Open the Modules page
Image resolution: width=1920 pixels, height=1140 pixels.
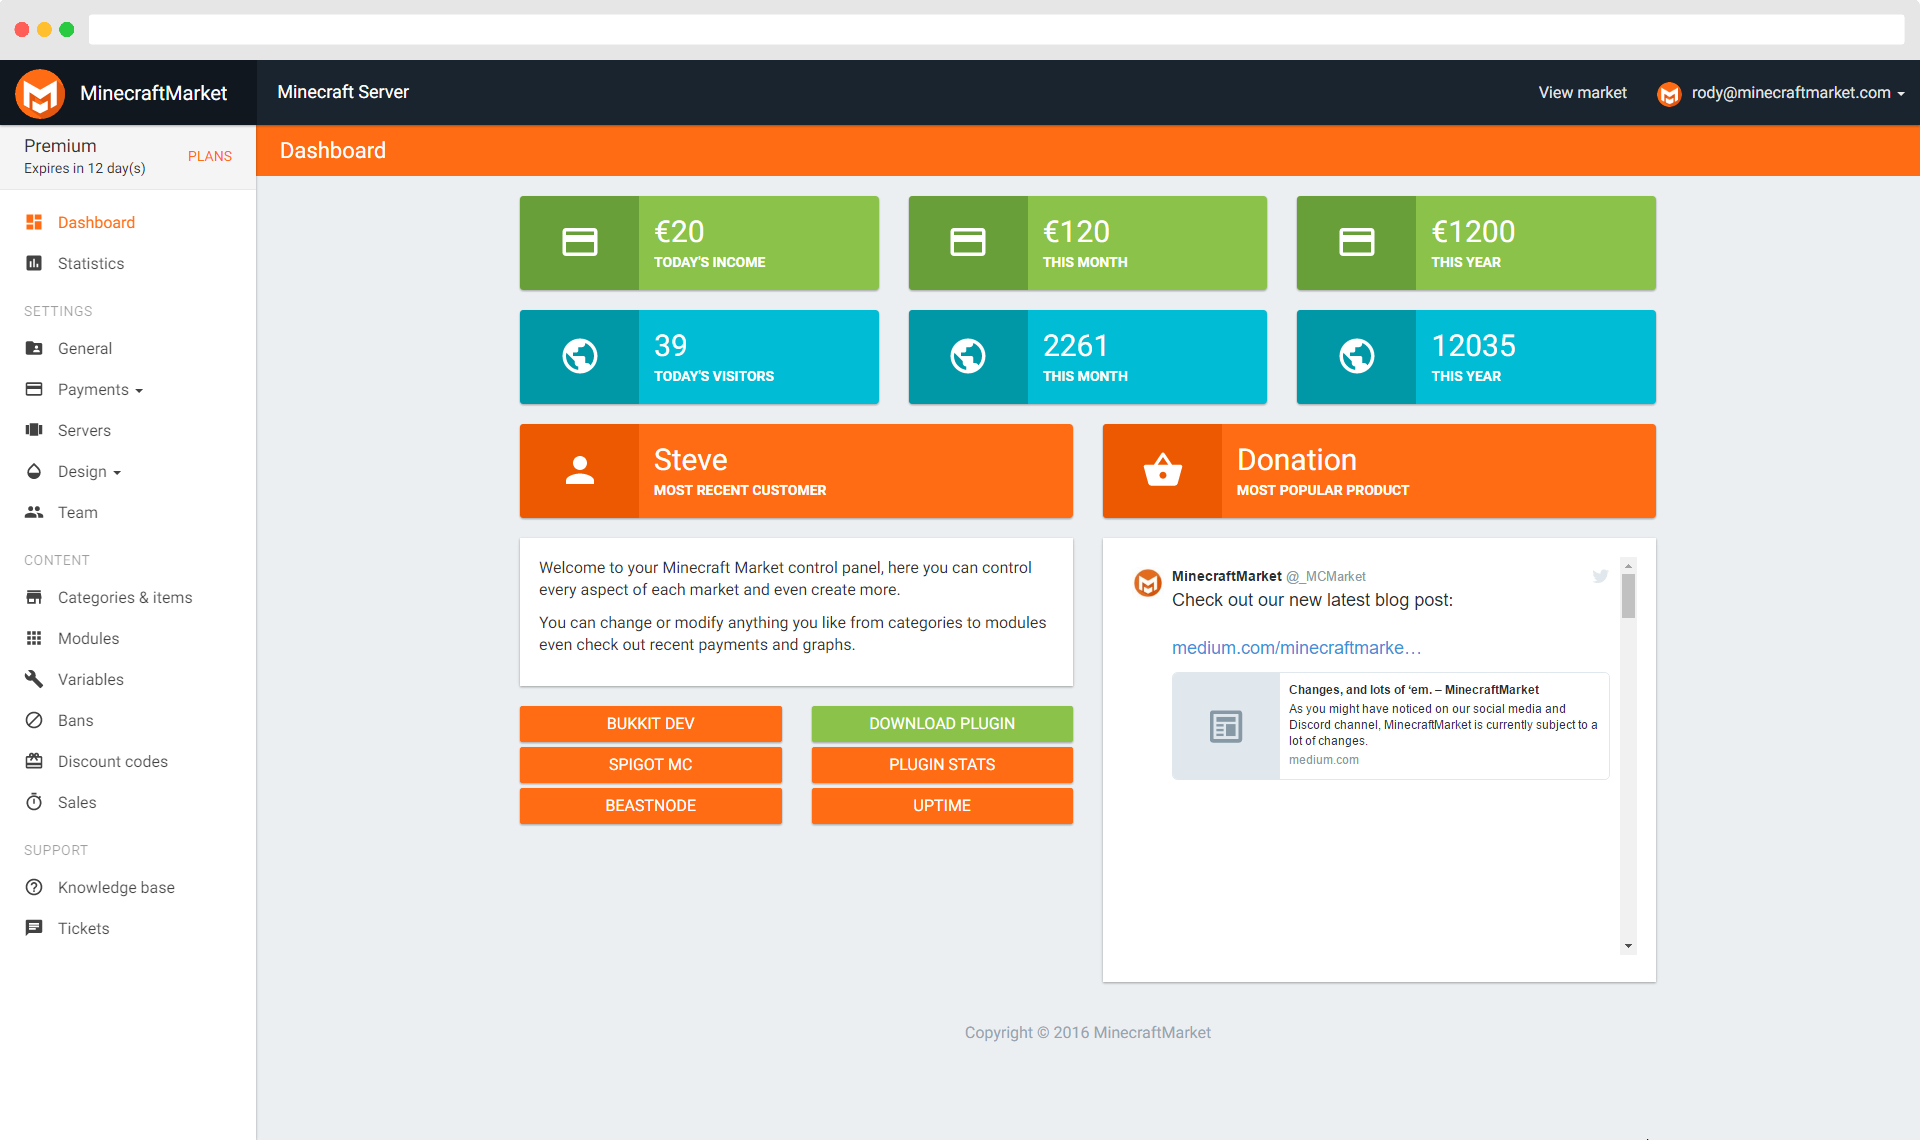[x=88, y=638]
